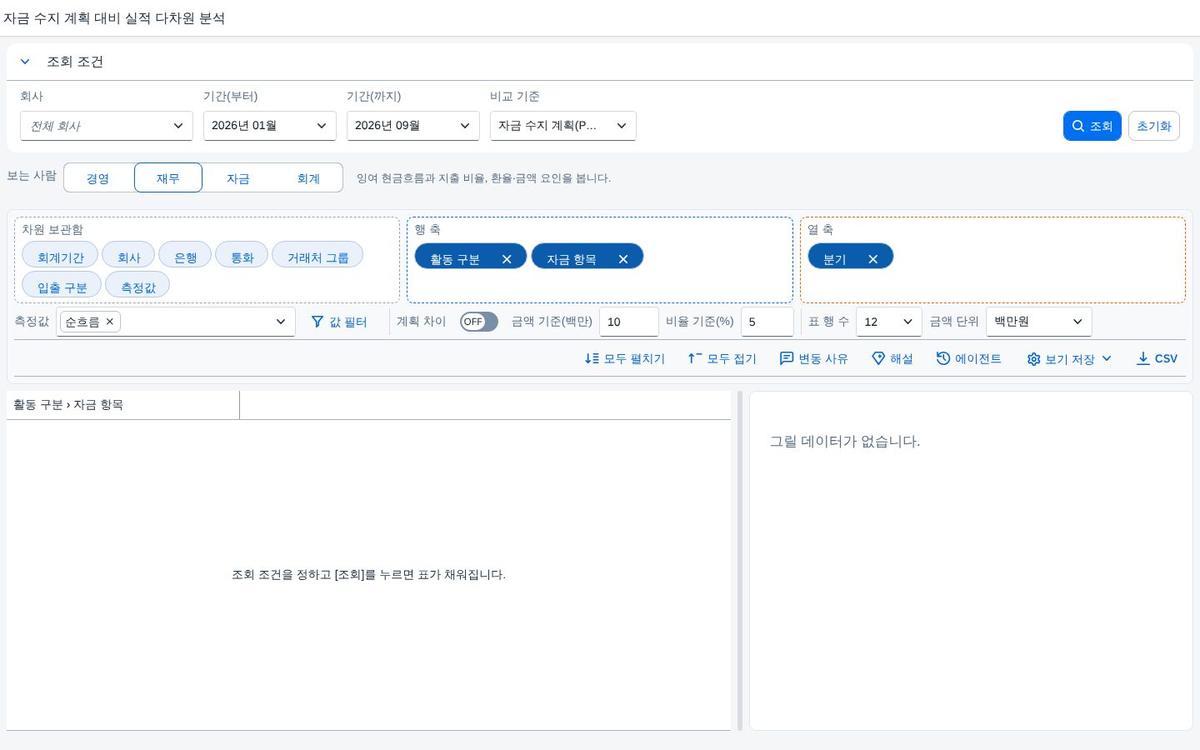Remove 활동 구분 from row axis
This screenshot has width=1200, height=750.
(507, 259)
